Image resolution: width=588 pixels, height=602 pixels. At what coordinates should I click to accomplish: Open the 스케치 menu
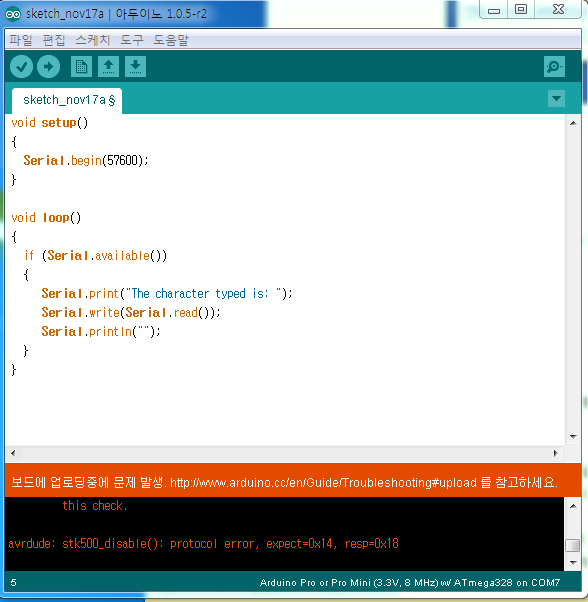point(92,40)
